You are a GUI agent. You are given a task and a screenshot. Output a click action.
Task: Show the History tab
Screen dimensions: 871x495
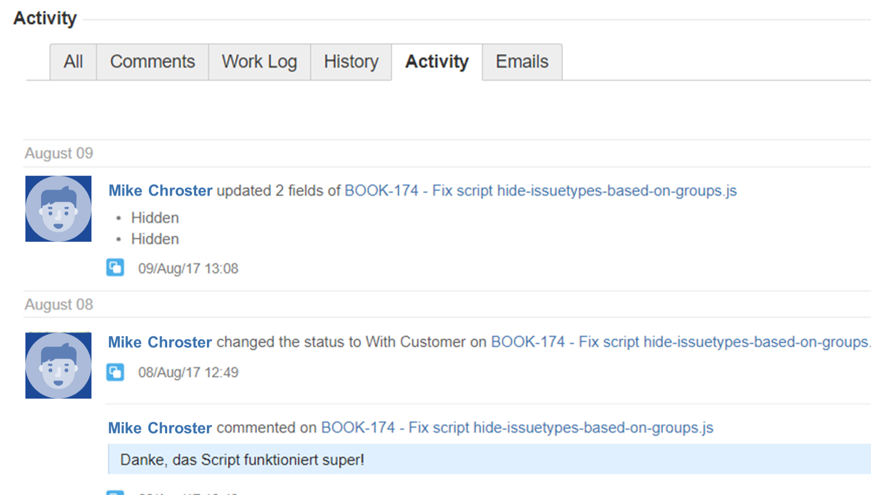click(351, 62)
